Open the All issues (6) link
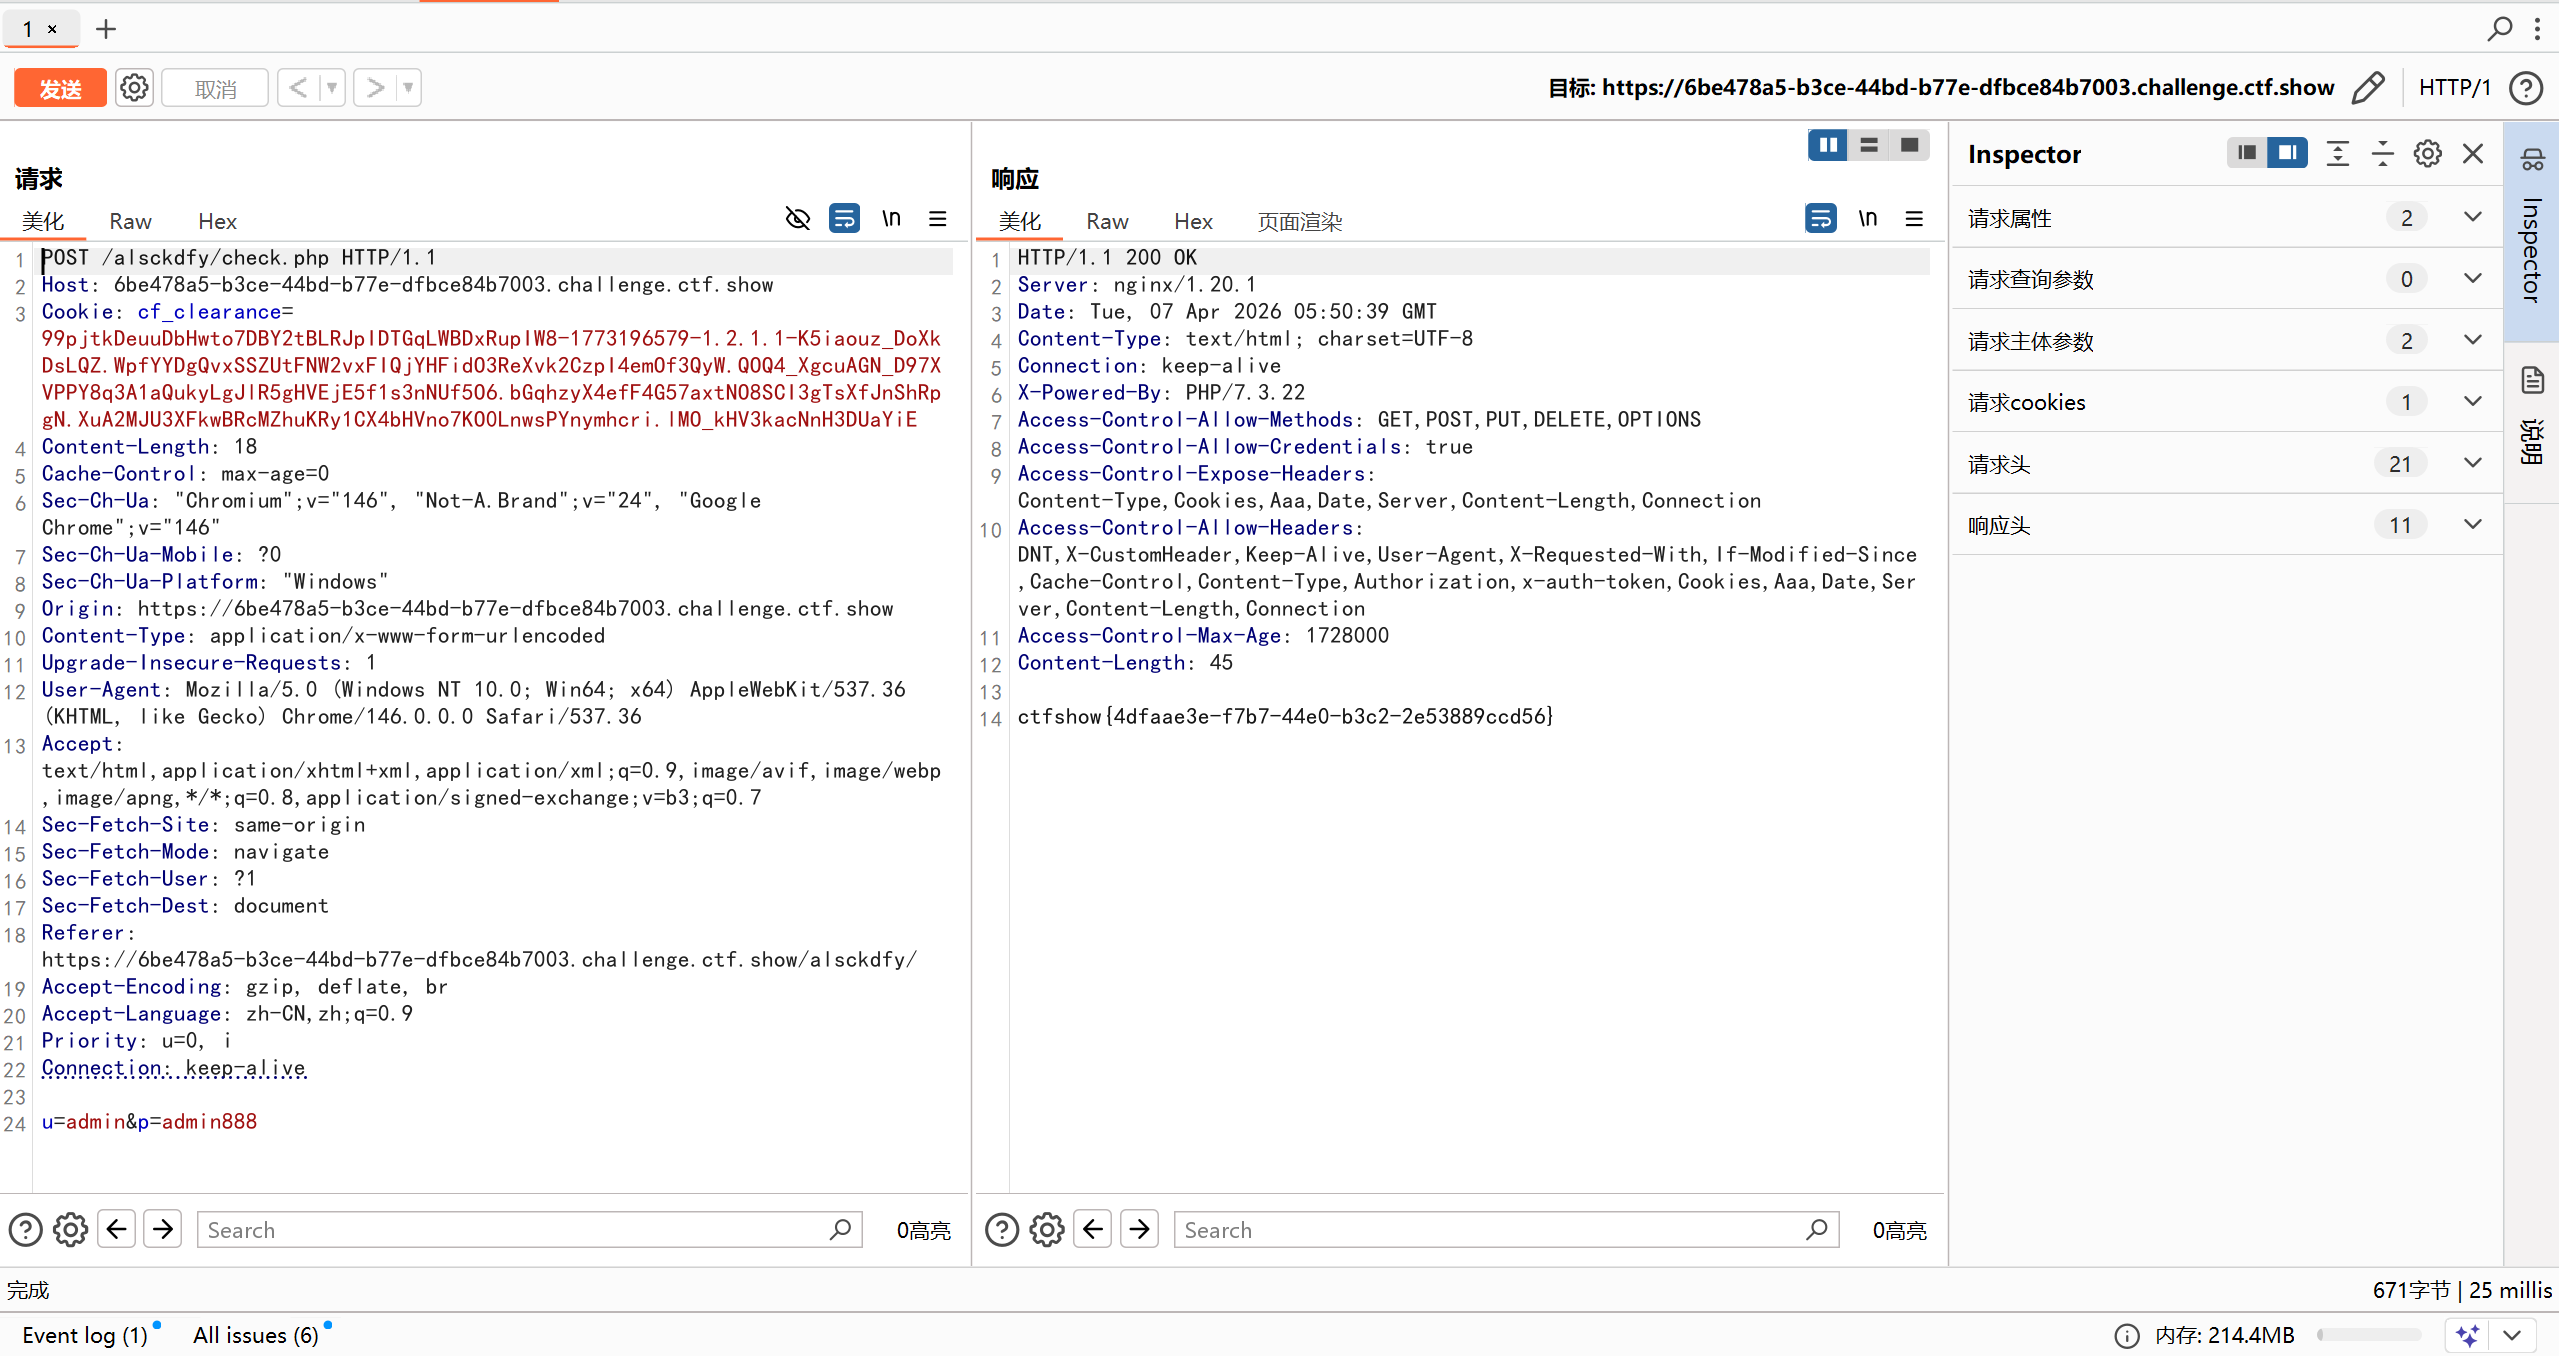Viewport: 2559px width, 1356px height. (x=256, y=1335)
